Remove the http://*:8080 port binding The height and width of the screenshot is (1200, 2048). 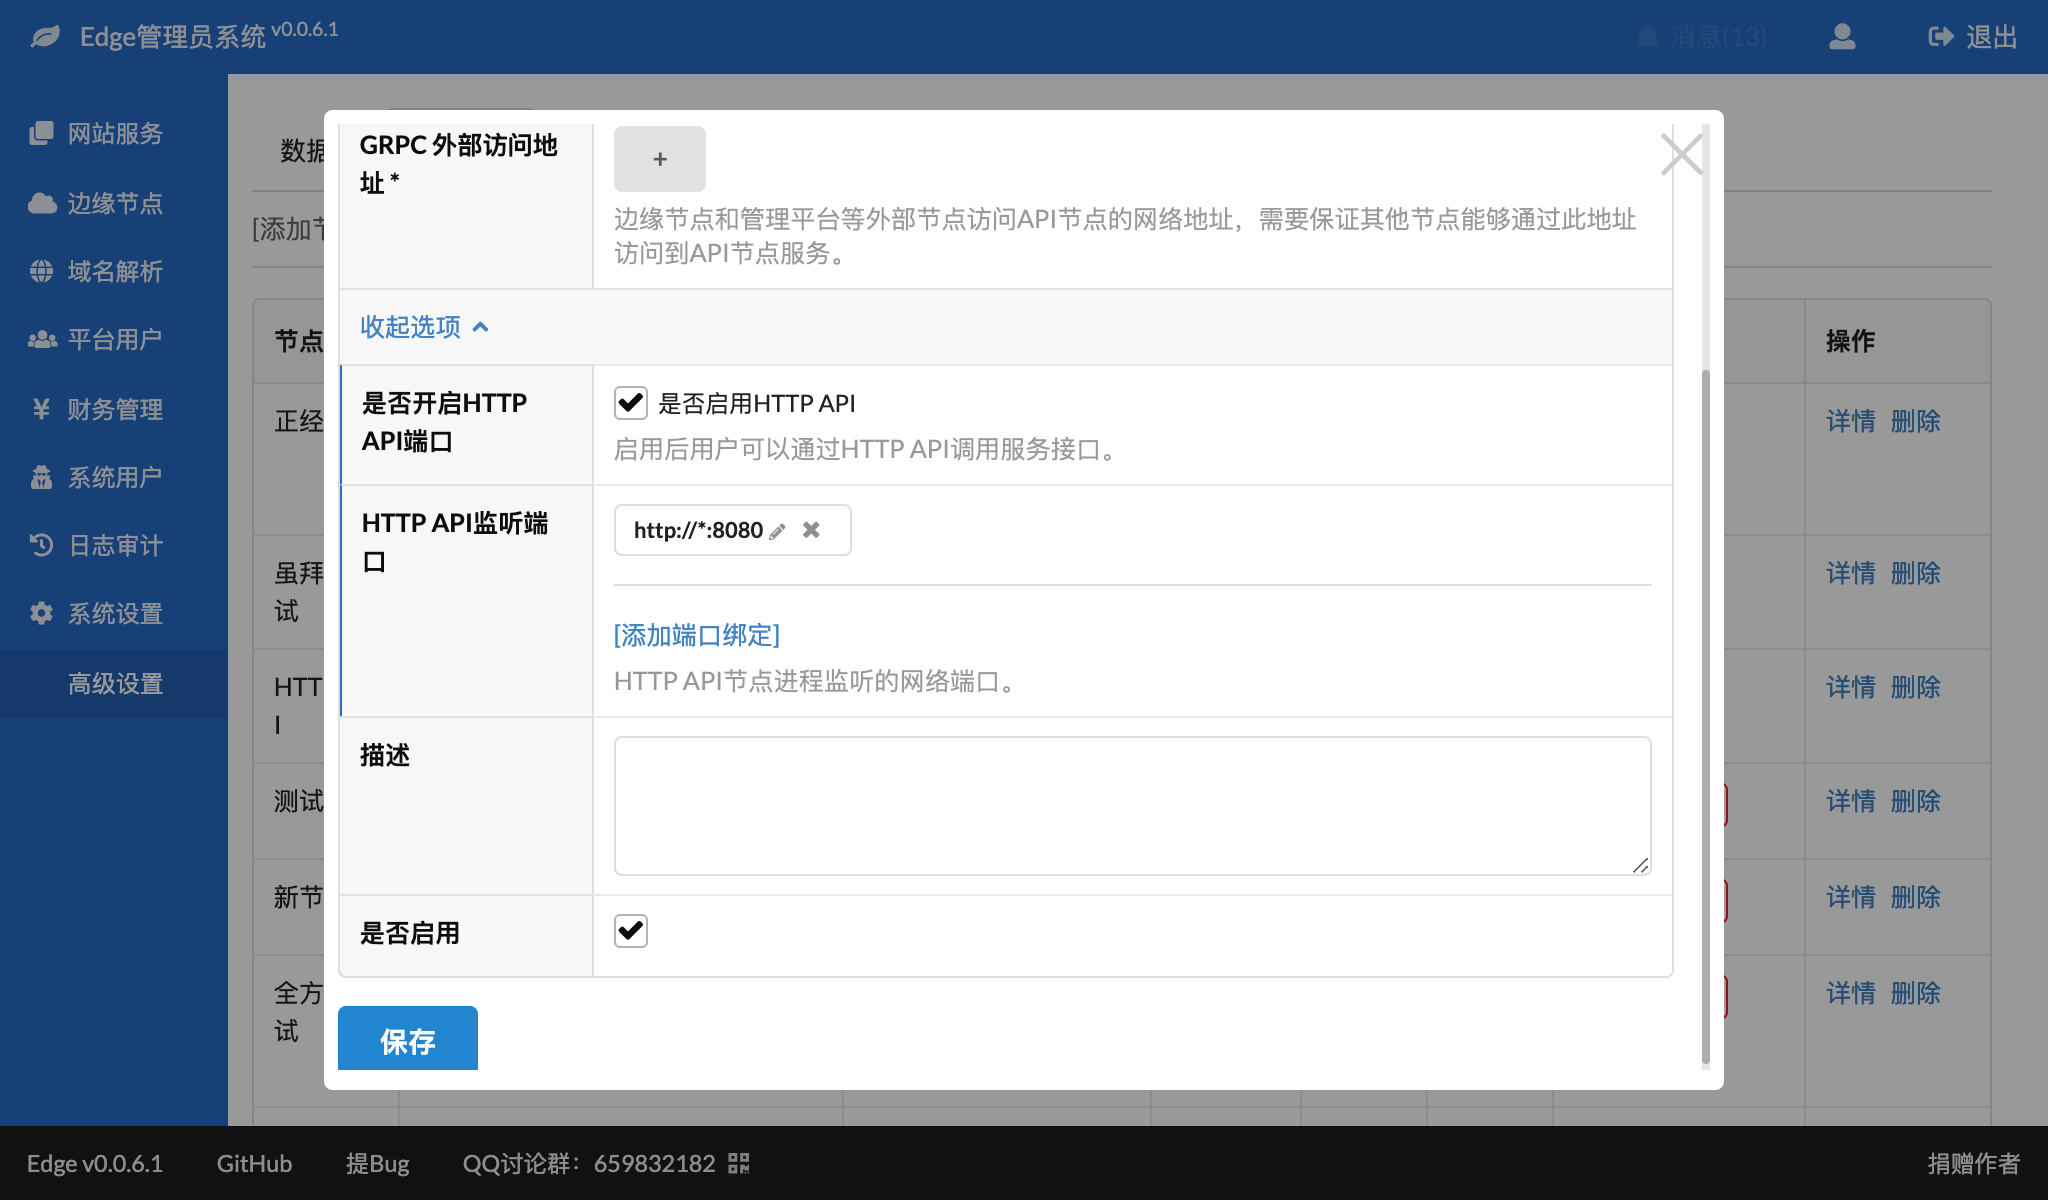click(811, 530)
